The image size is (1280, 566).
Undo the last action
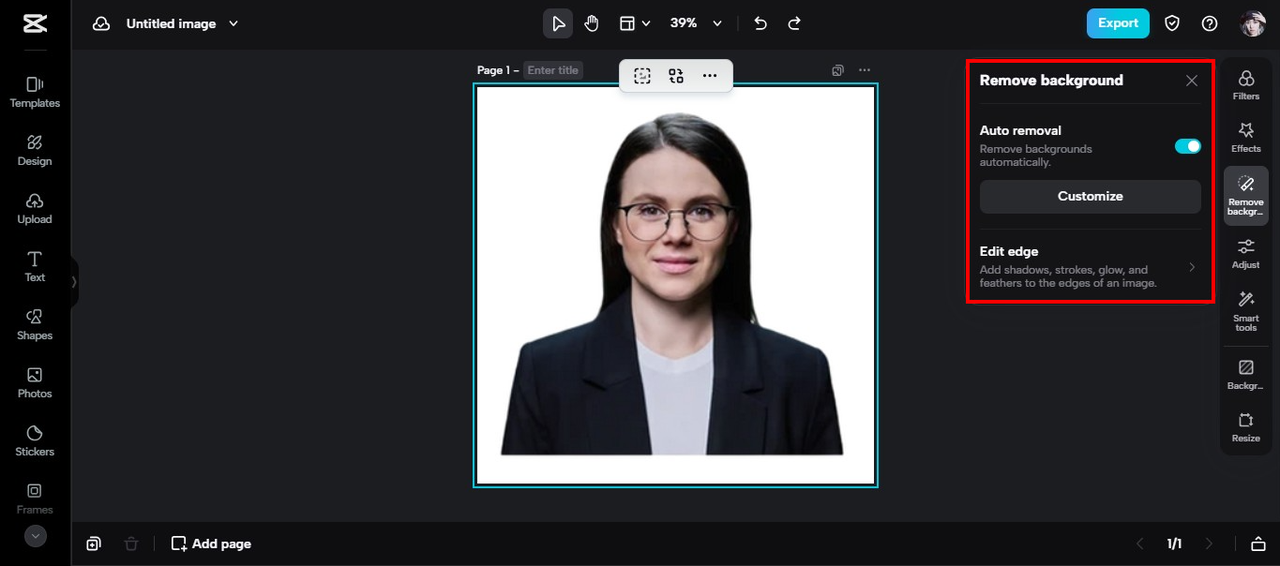[x=761, y=23]
